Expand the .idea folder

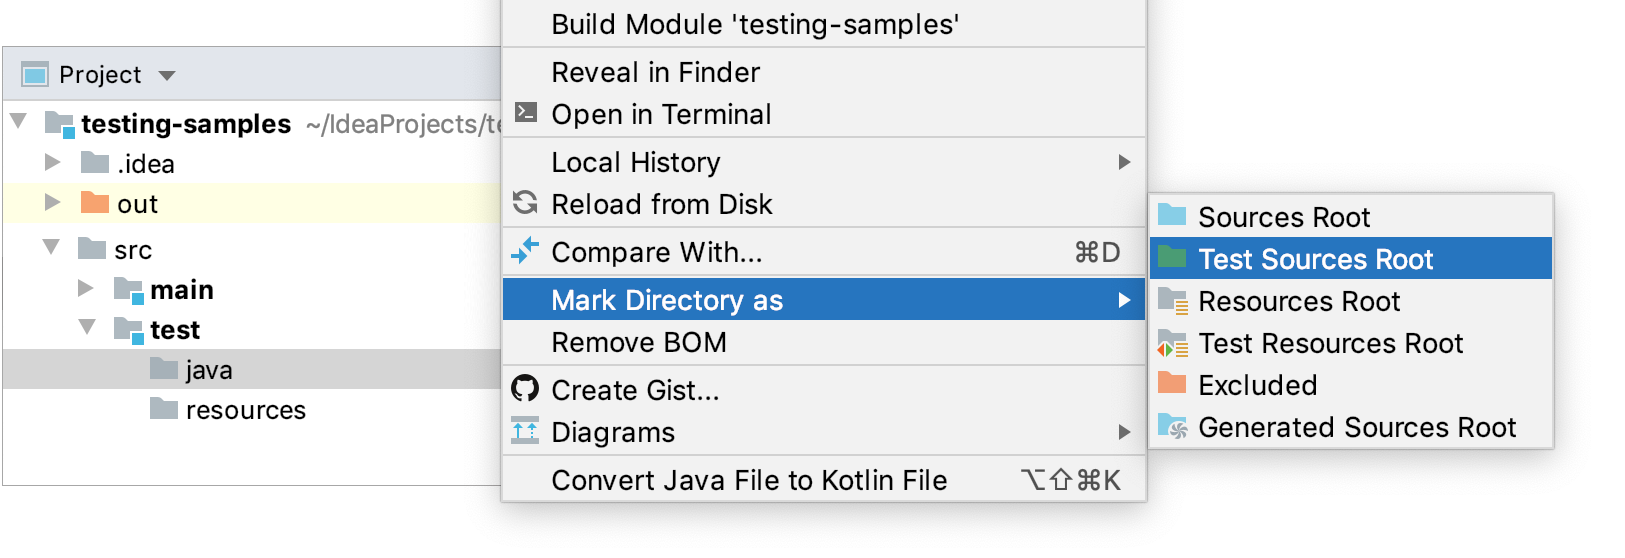coord(53,162)
